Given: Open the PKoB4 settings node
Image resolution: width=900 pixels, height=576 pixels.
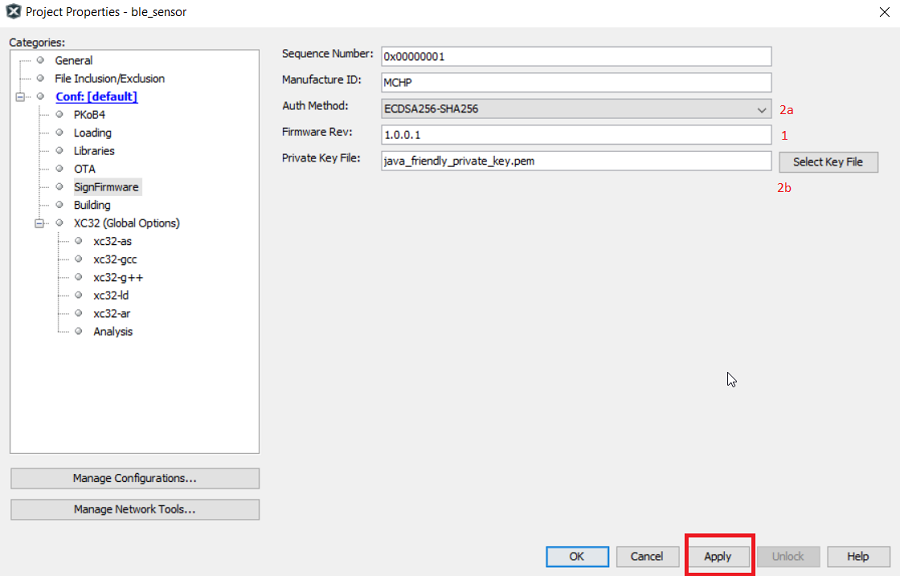Looking at the screenshot, I should 89,115.
